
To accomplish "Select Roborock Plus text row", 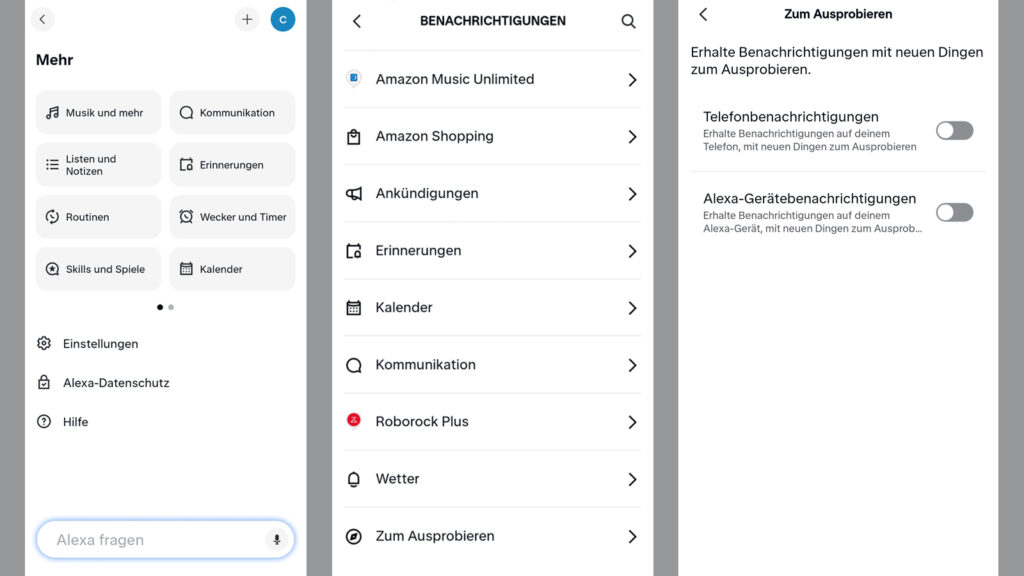I will tap(422, 421).
